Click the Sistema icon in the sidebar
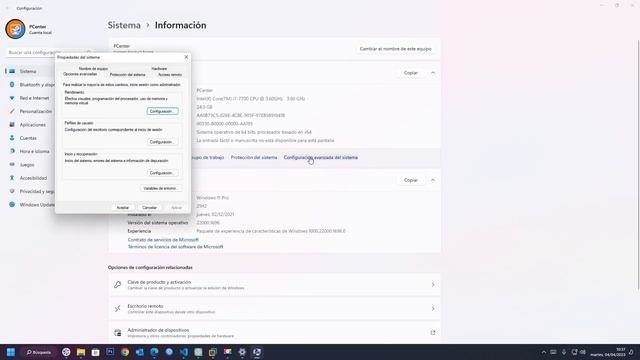 click(x=12, y=71)
